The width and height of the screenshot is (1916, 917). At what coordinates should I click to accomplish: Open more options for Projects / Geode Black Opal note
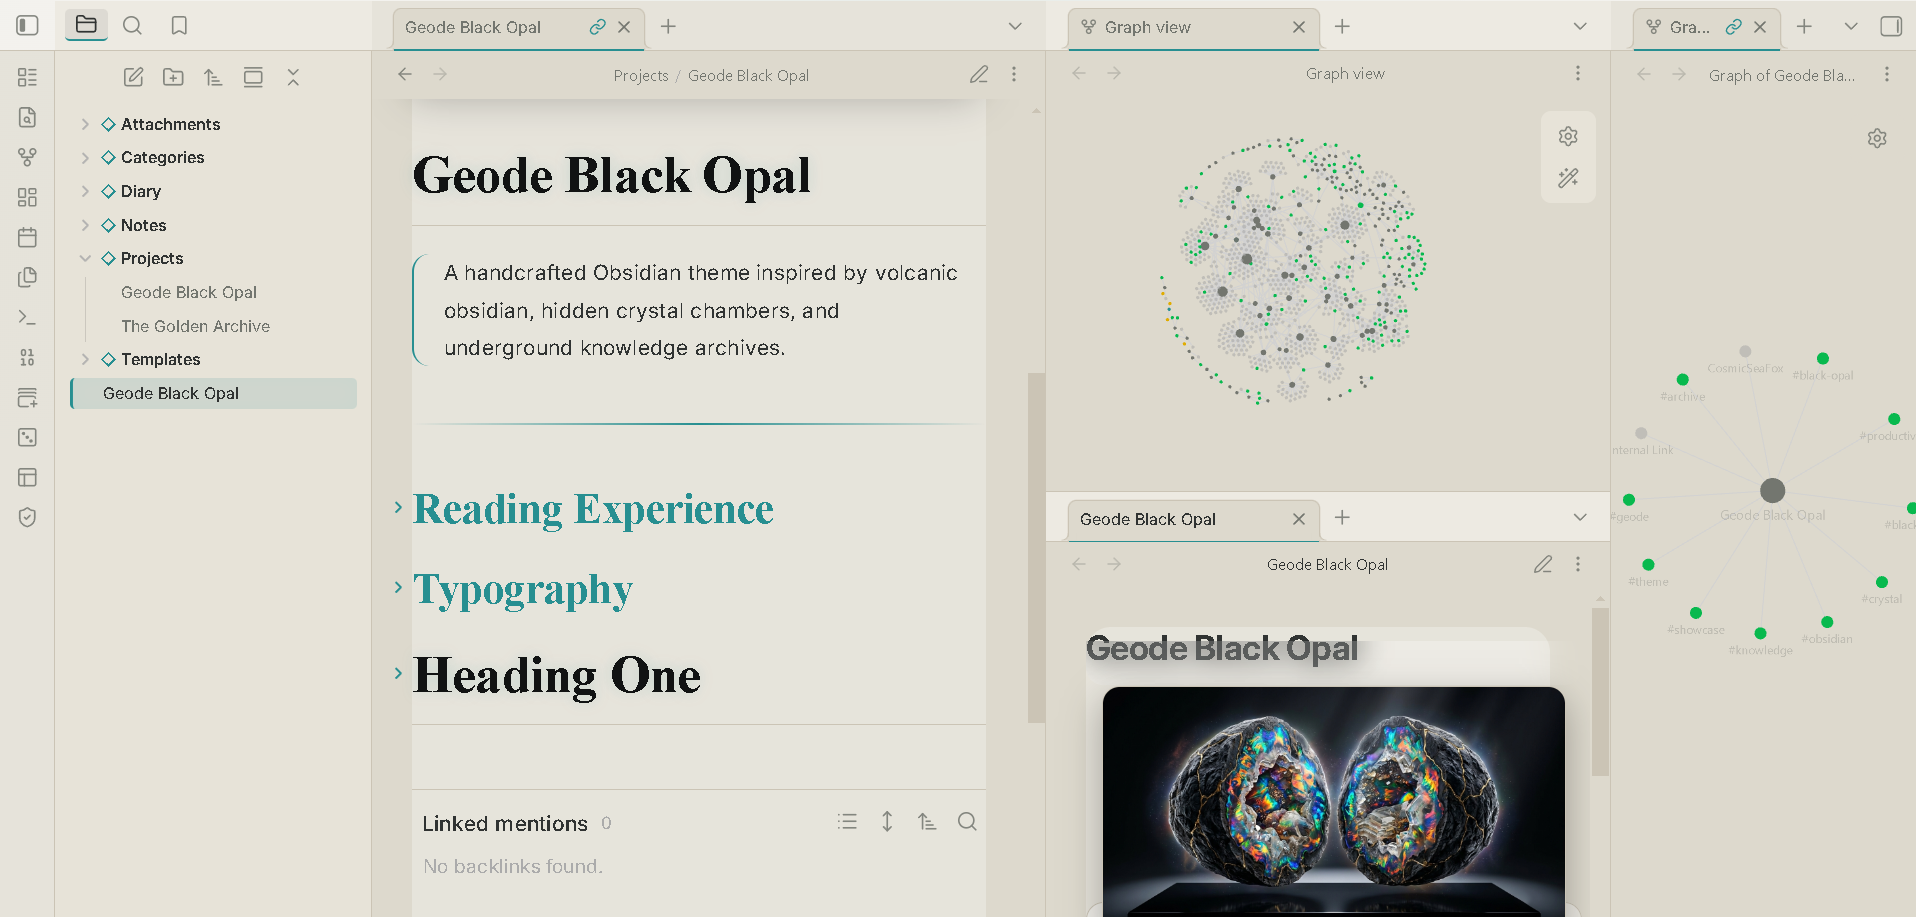(x=1014, y=75)
